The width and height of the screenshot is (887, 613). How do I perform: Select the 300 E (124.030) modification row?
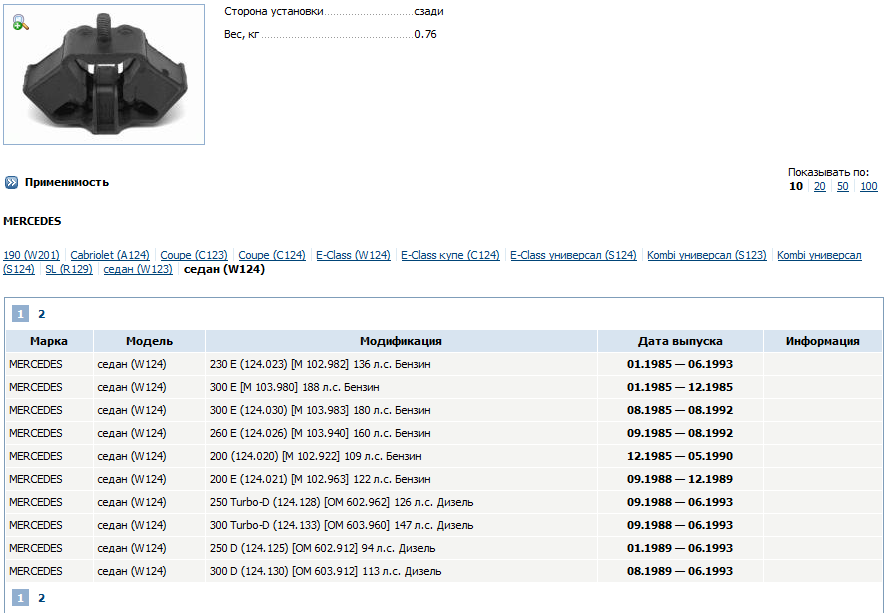(x=444, y=410)
